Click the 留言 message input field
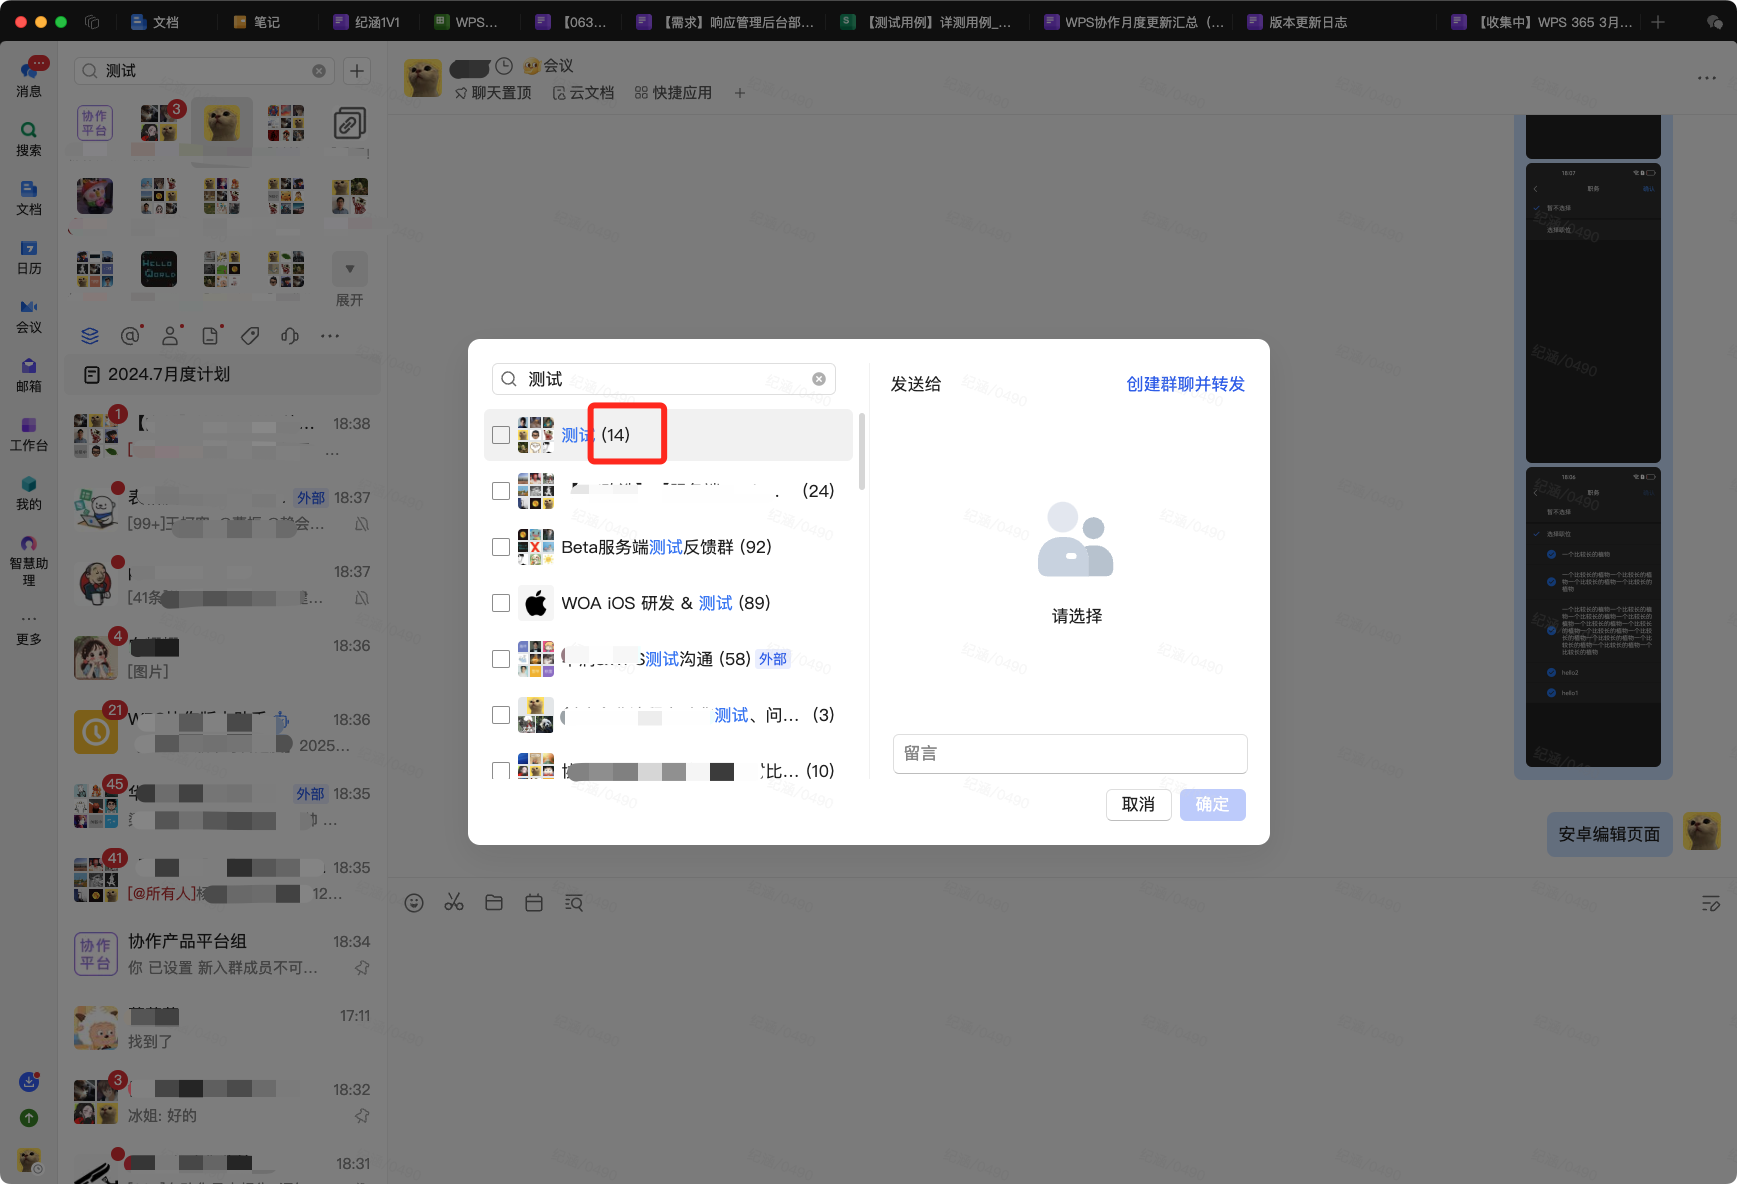1737x1184 pixels. [1070, 754]
